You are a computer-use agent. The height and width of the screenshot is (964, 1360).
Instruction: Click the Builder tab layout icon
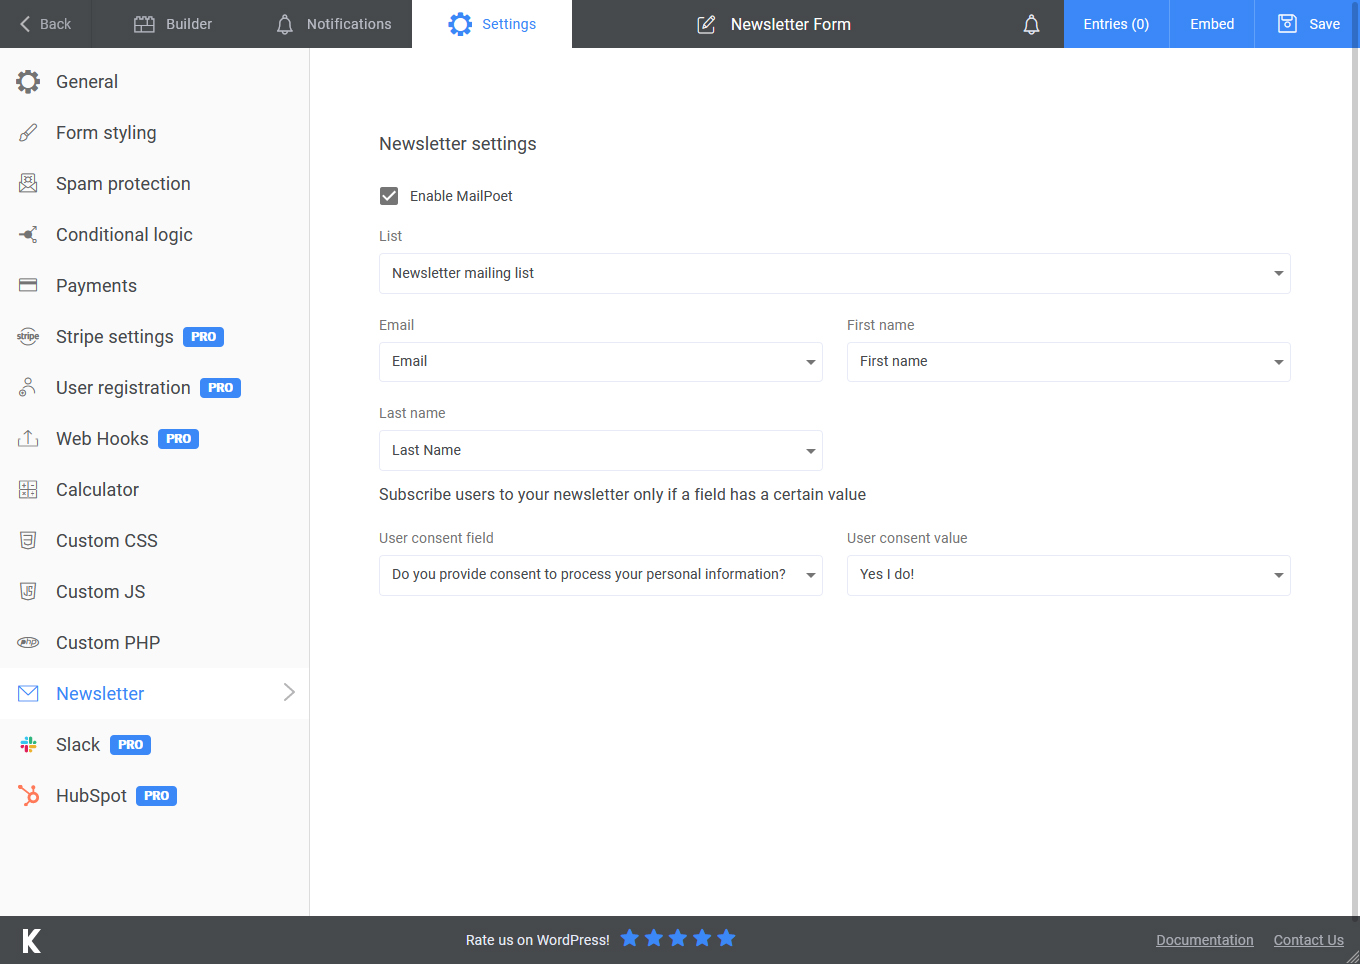(144, 24)
